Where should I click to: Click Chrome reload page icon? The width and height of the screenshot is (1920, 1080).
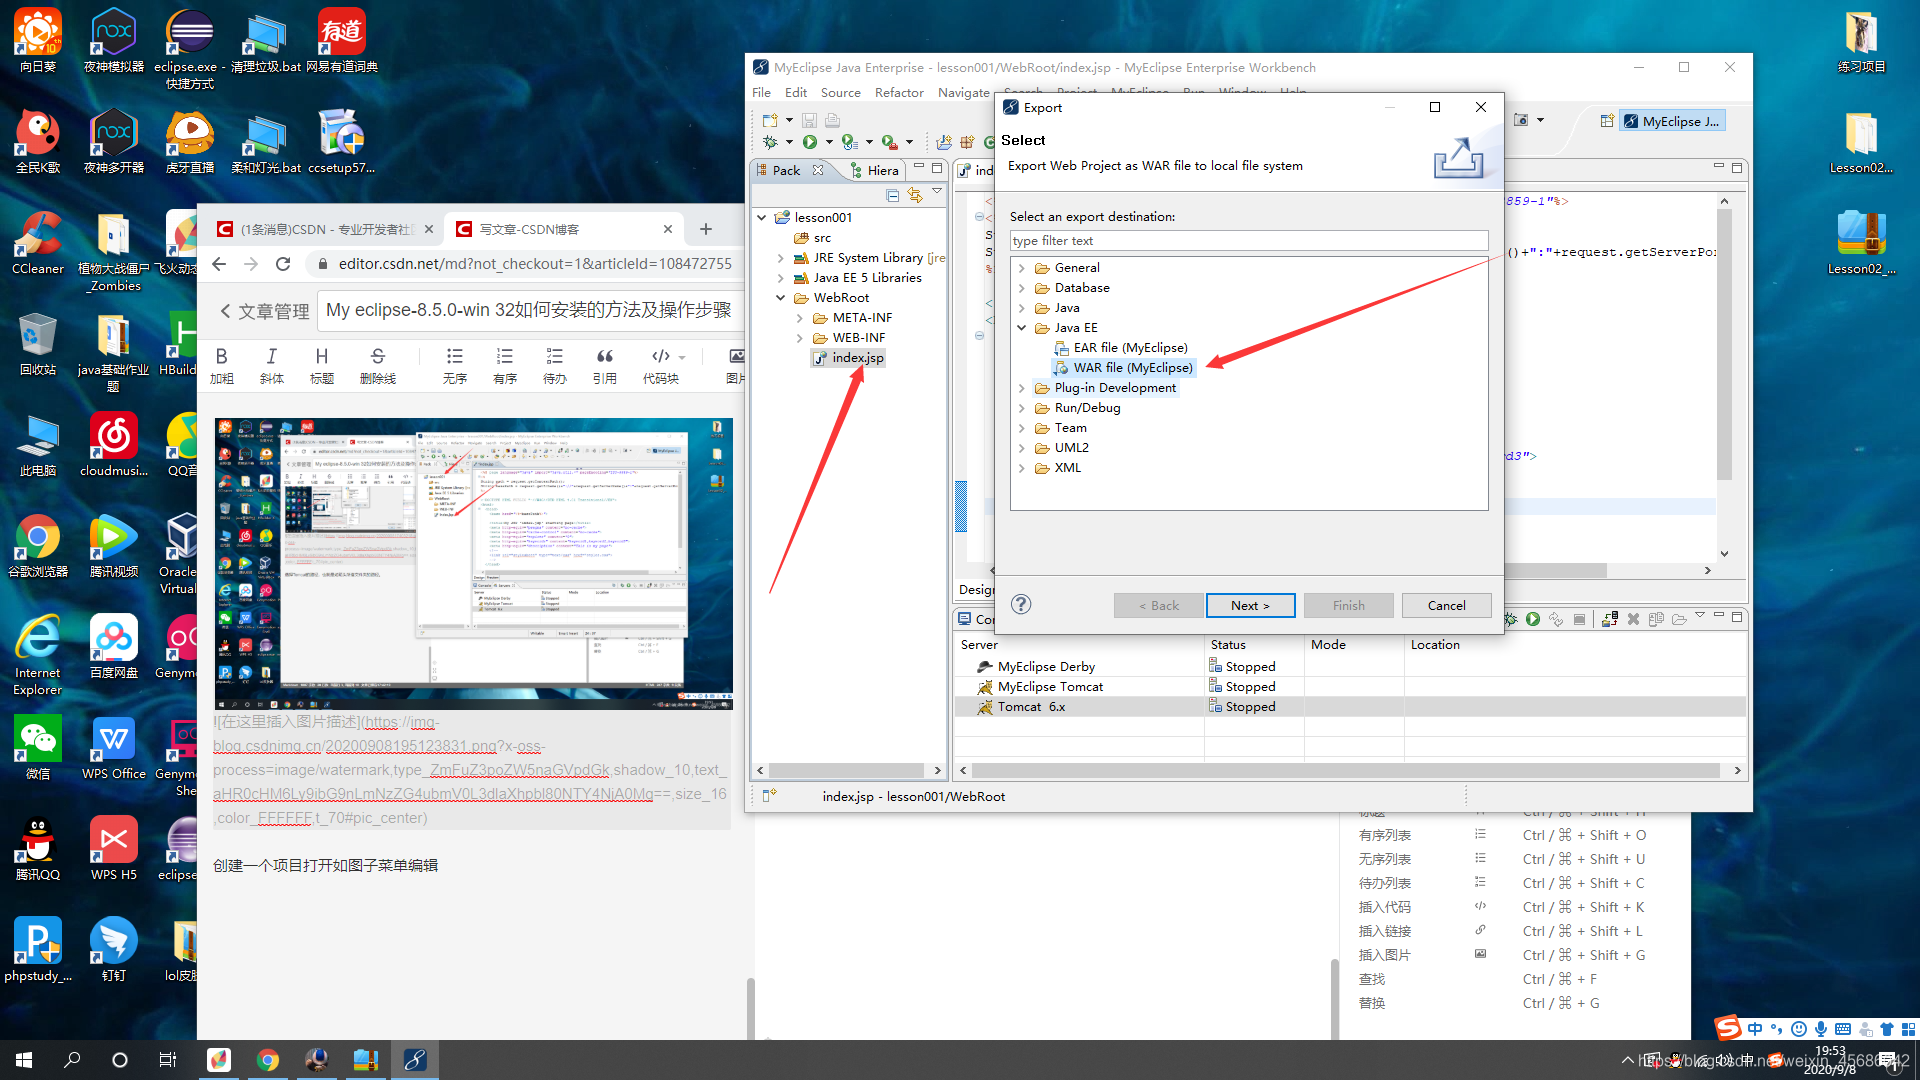click(283, 264)
